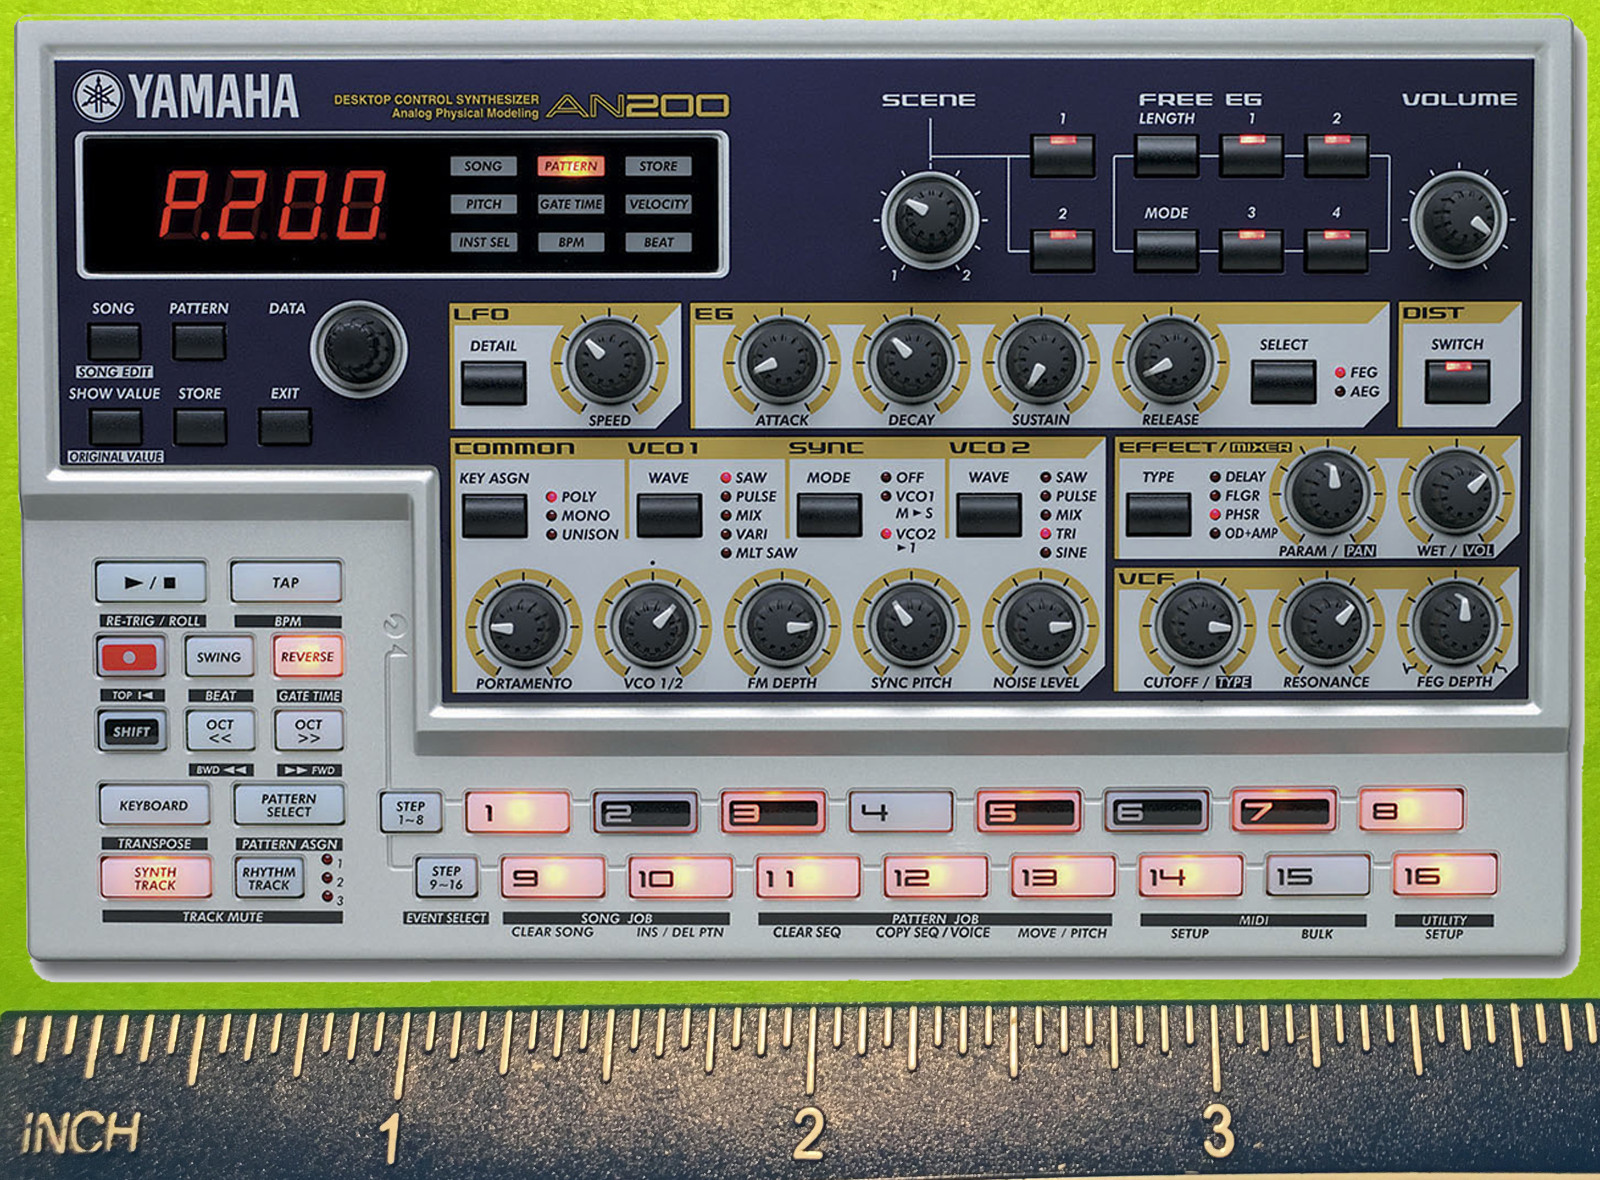Select the KEYBOARD mode button
Image resolution: width=1600 pixels, height=1180 pixels.
(154, 805)
